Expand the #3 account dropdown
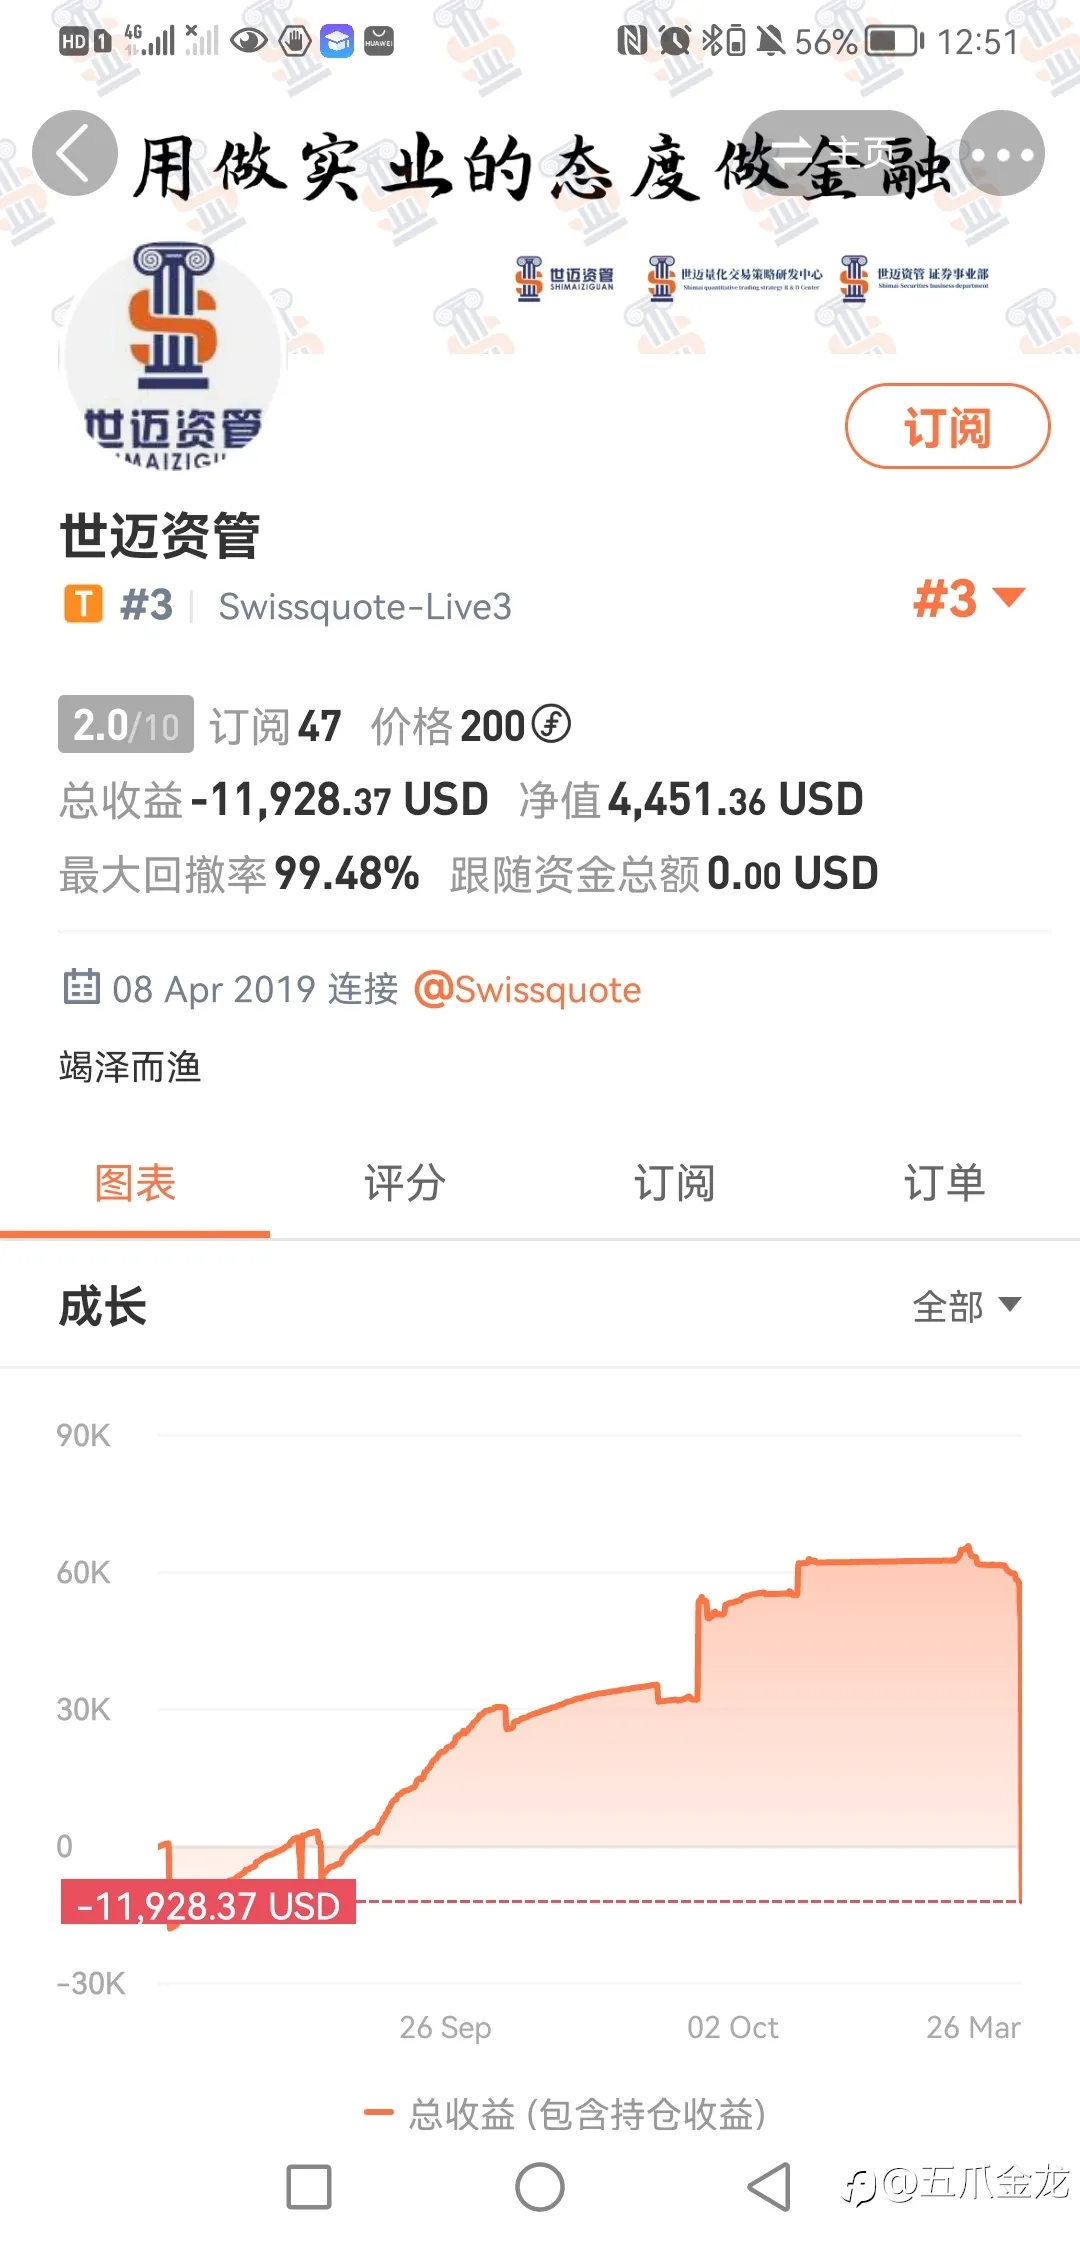Screen dimensions: 1080x2244 tap(969, 599)
